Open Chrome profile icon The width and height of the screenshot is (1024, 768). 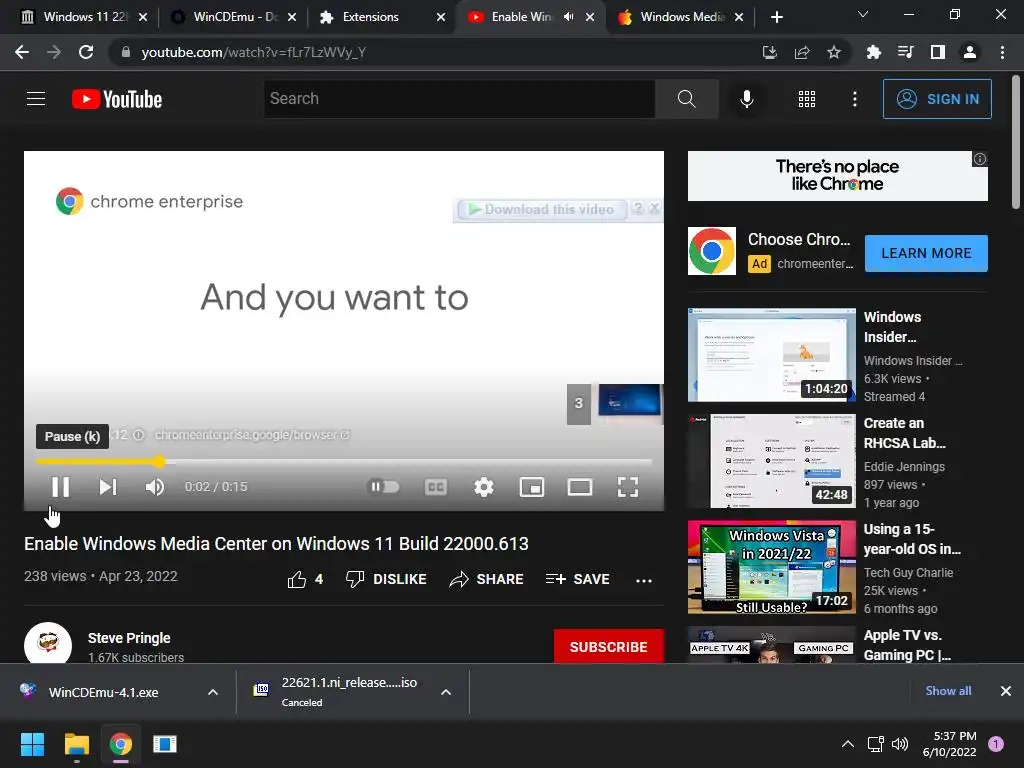click(970, 52)
